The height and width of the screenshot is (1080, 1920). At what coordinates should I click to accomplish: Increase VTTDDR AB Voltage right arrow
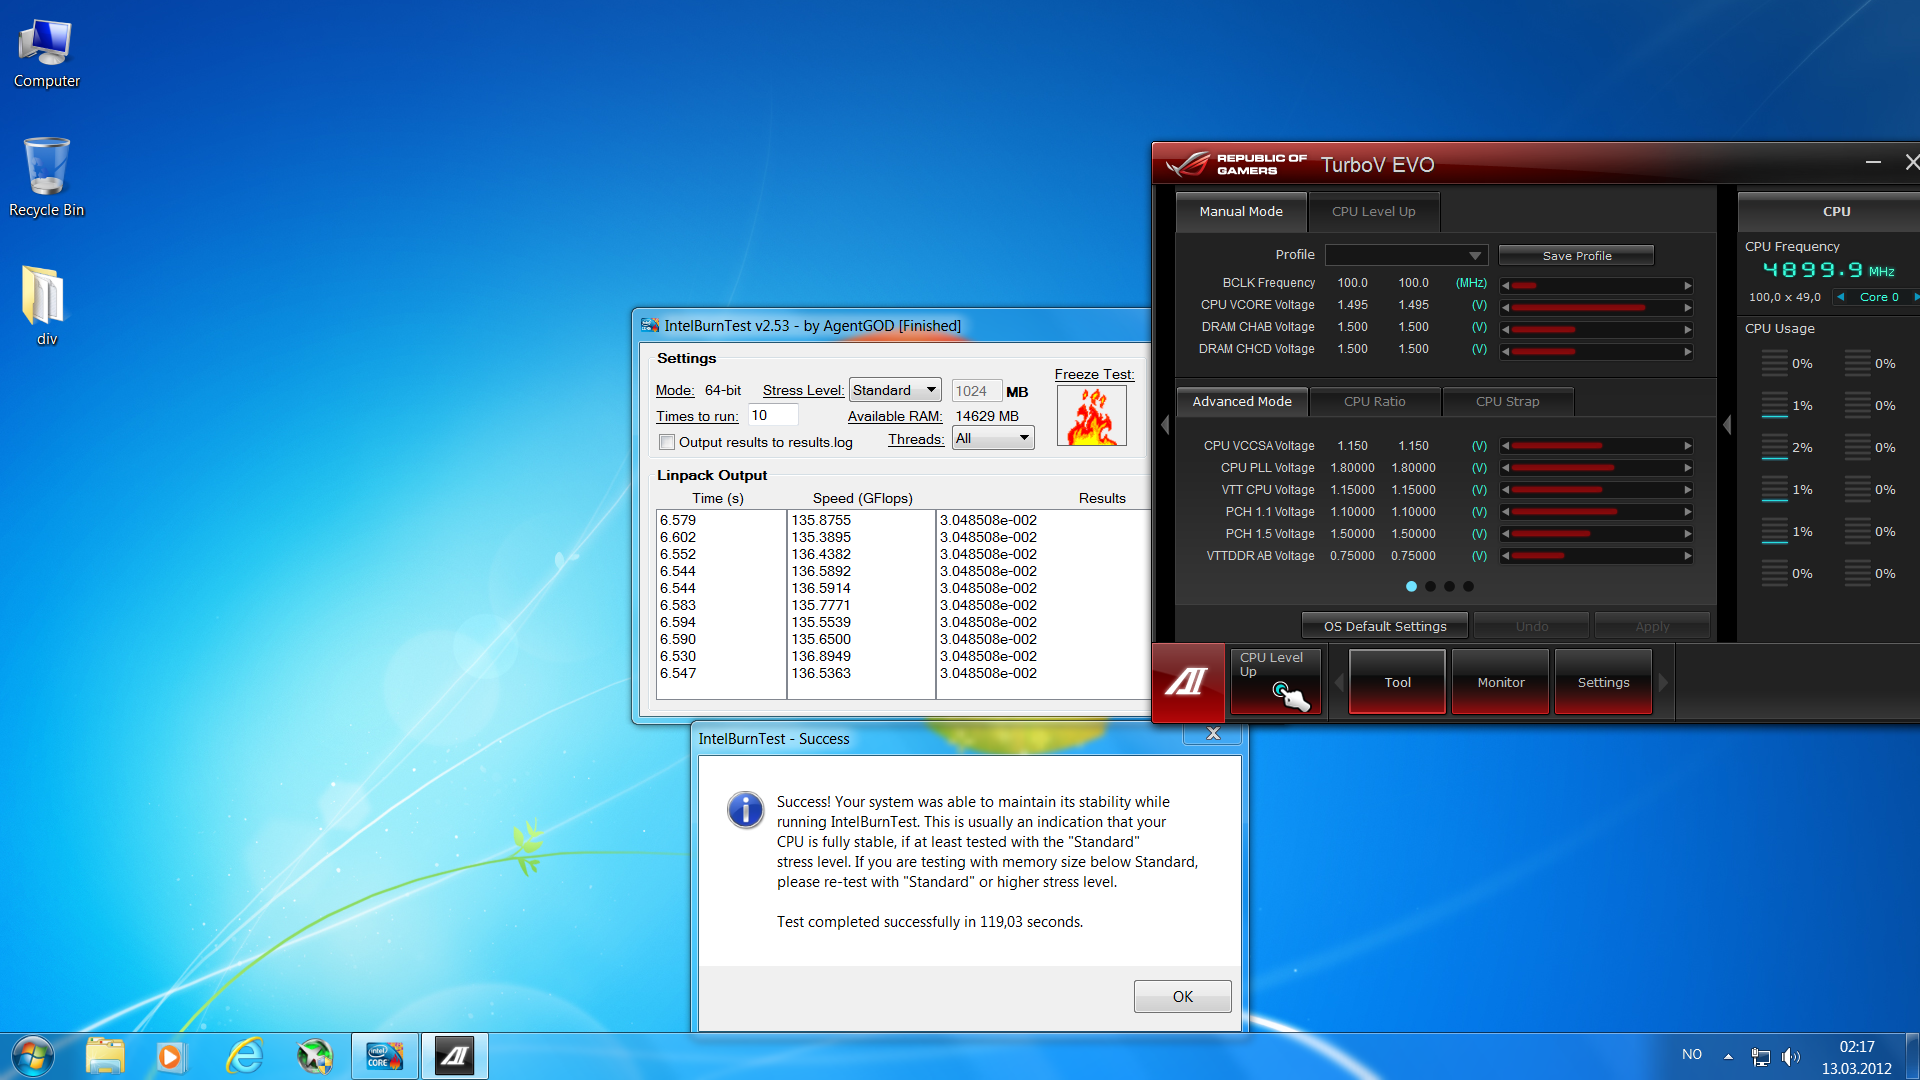[x=1688, y=556]
